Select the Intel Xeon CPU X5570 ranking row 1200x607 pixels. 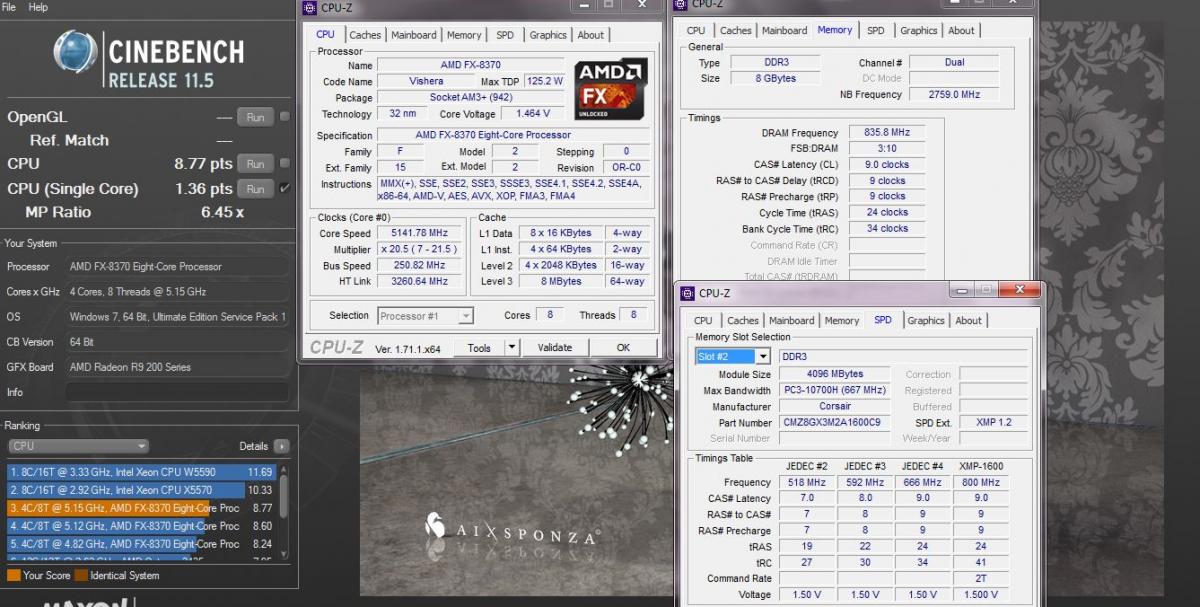[142, 490]
